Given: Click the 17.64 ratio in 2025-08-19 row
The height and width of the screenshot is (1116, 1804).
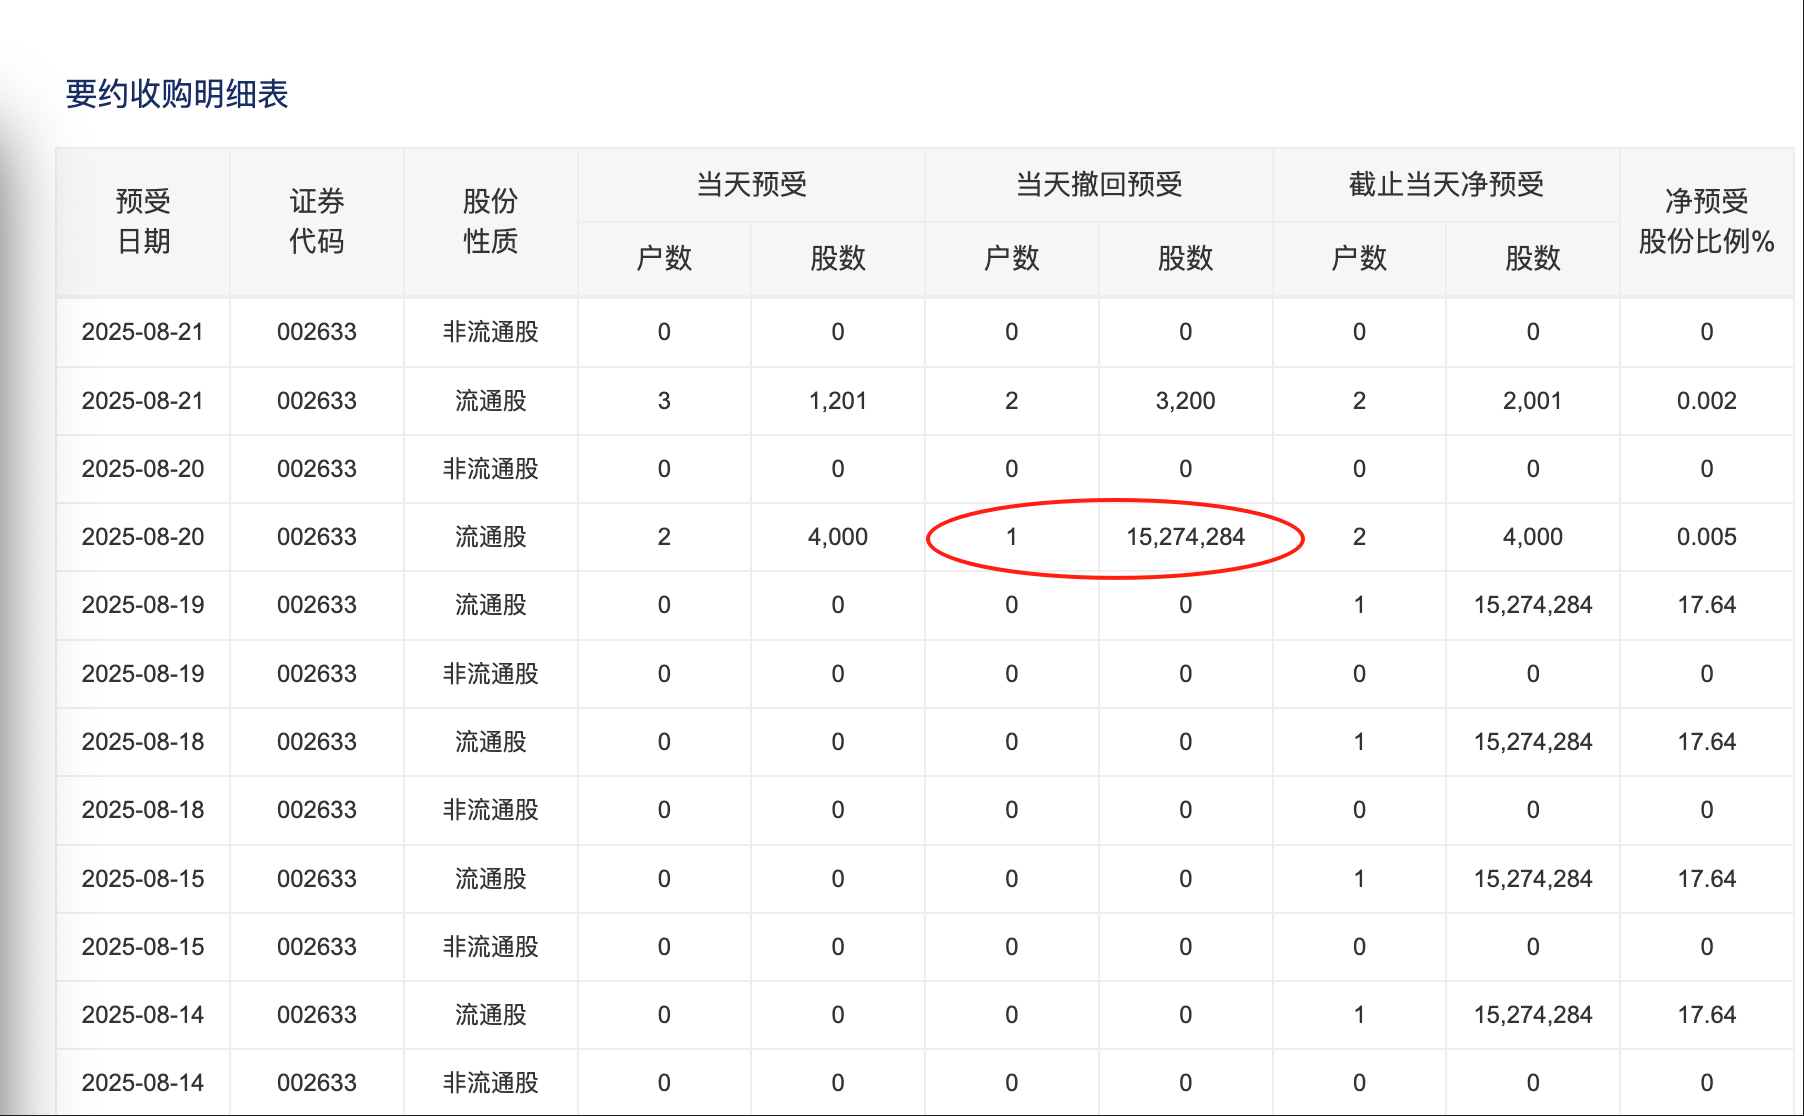Looking at the screenshot, I should [1706, 605].
